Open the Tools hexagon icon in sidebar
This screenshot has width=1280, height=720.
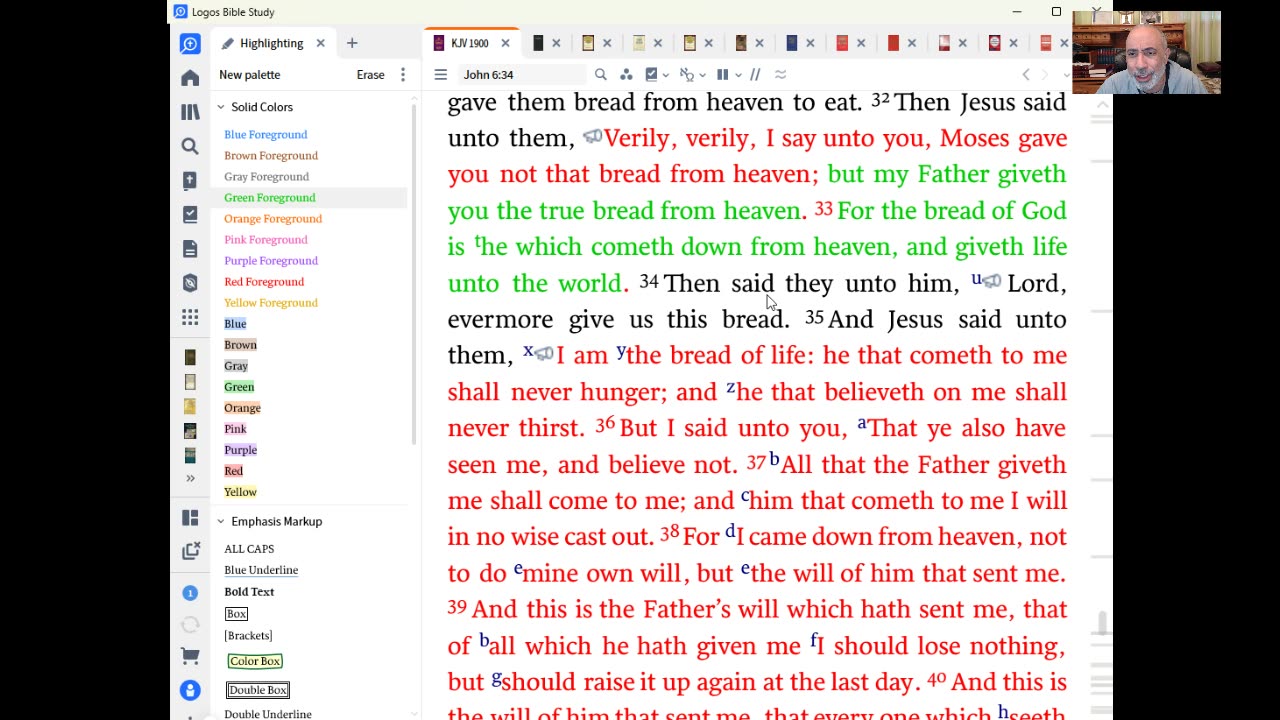tap(190, 282)
